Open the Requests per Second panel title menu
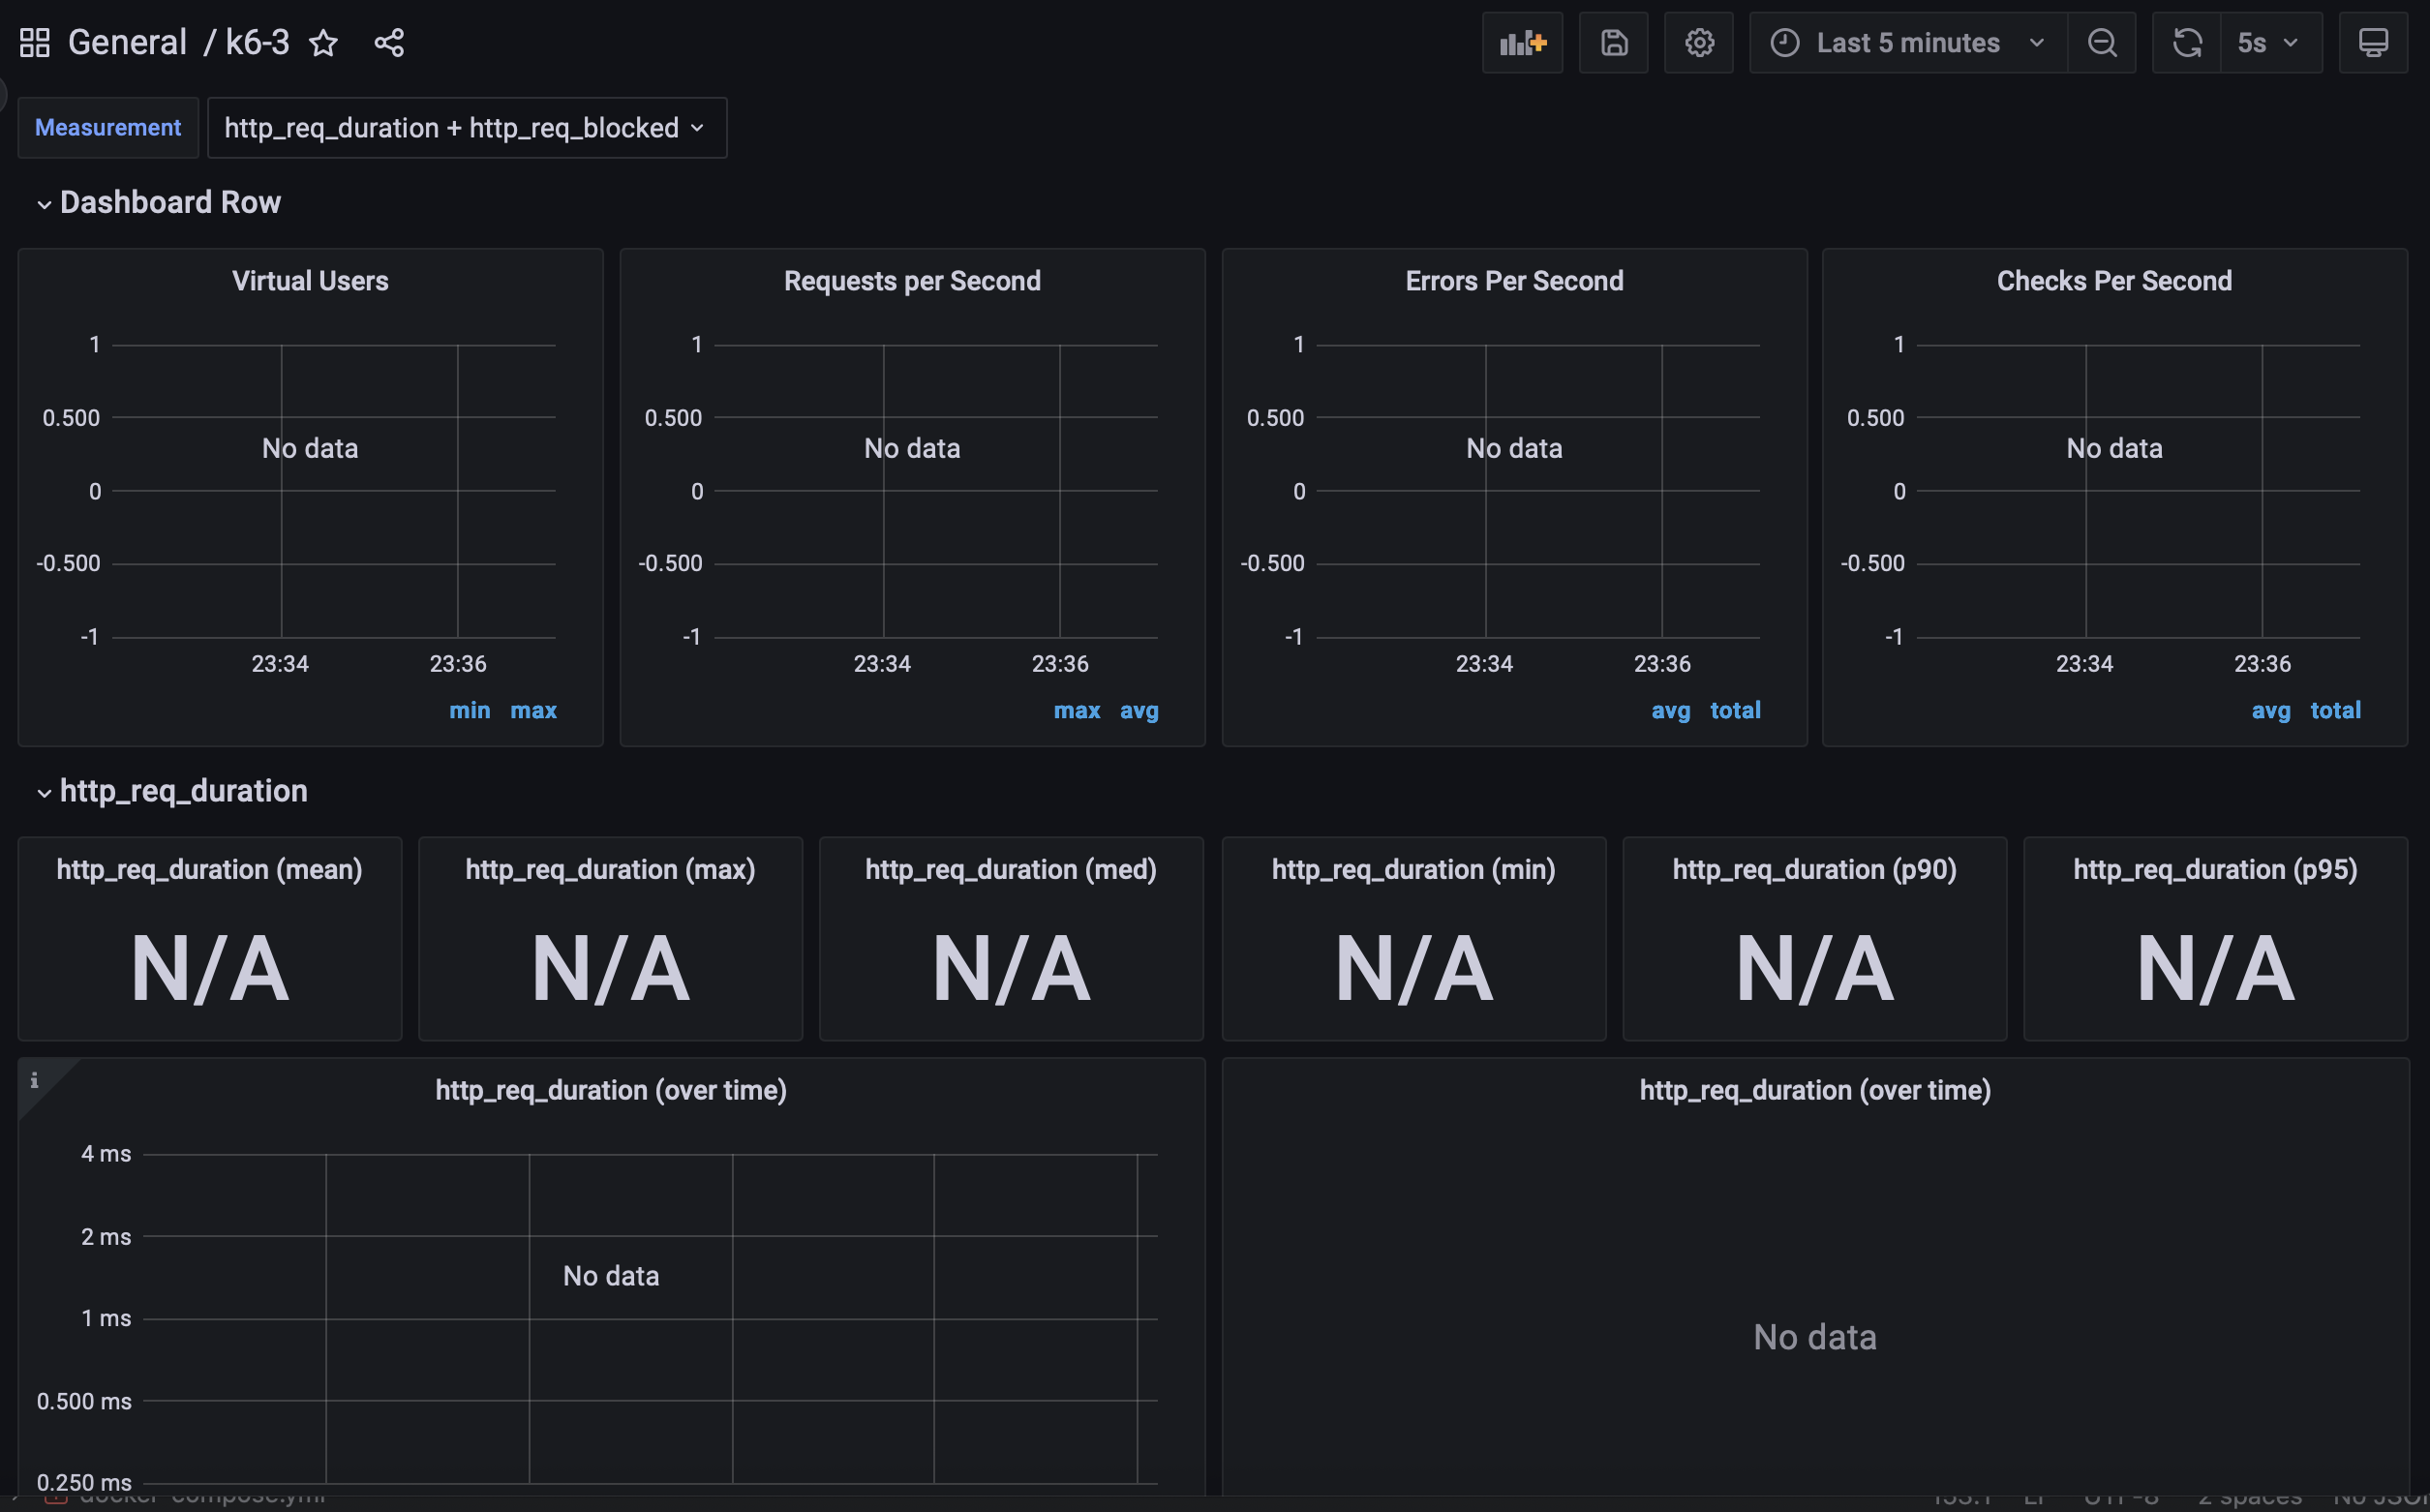2430x1512 pixels. (x=912, y=281)
